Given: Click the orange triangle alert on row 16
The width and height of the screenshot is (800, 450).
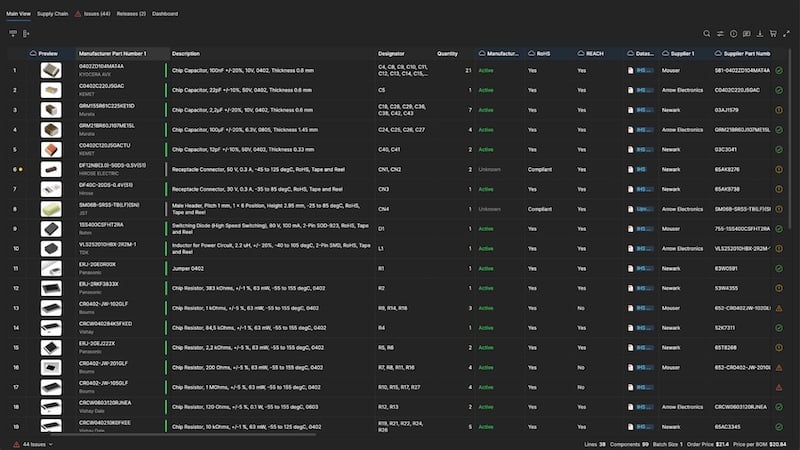Looking at the screenshot, I should point(779,367).
